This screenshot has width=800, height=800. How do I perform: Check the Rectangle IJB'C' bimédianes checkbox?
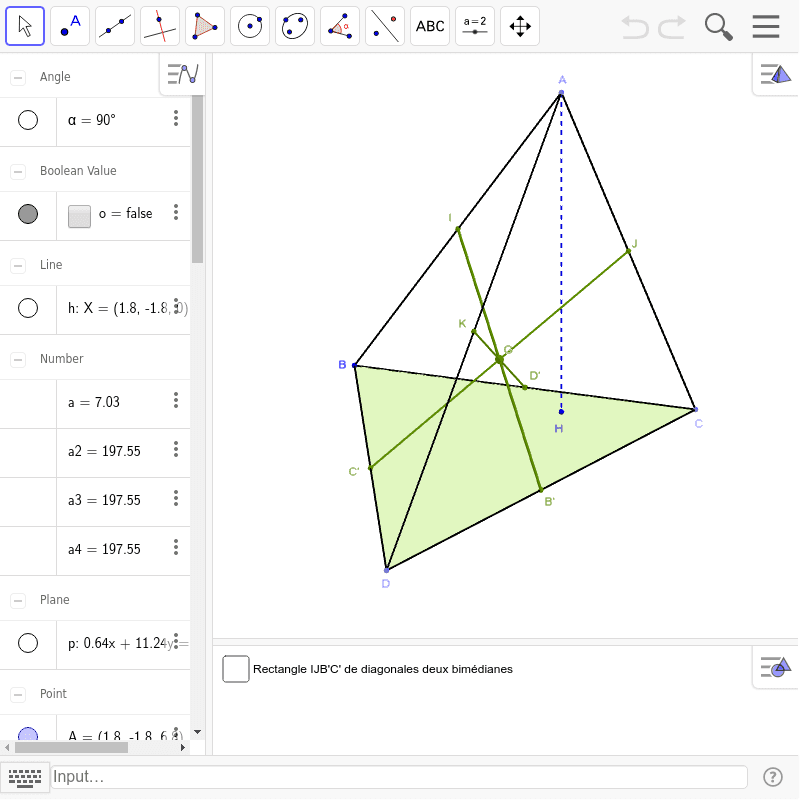click(x=236, y=669)
